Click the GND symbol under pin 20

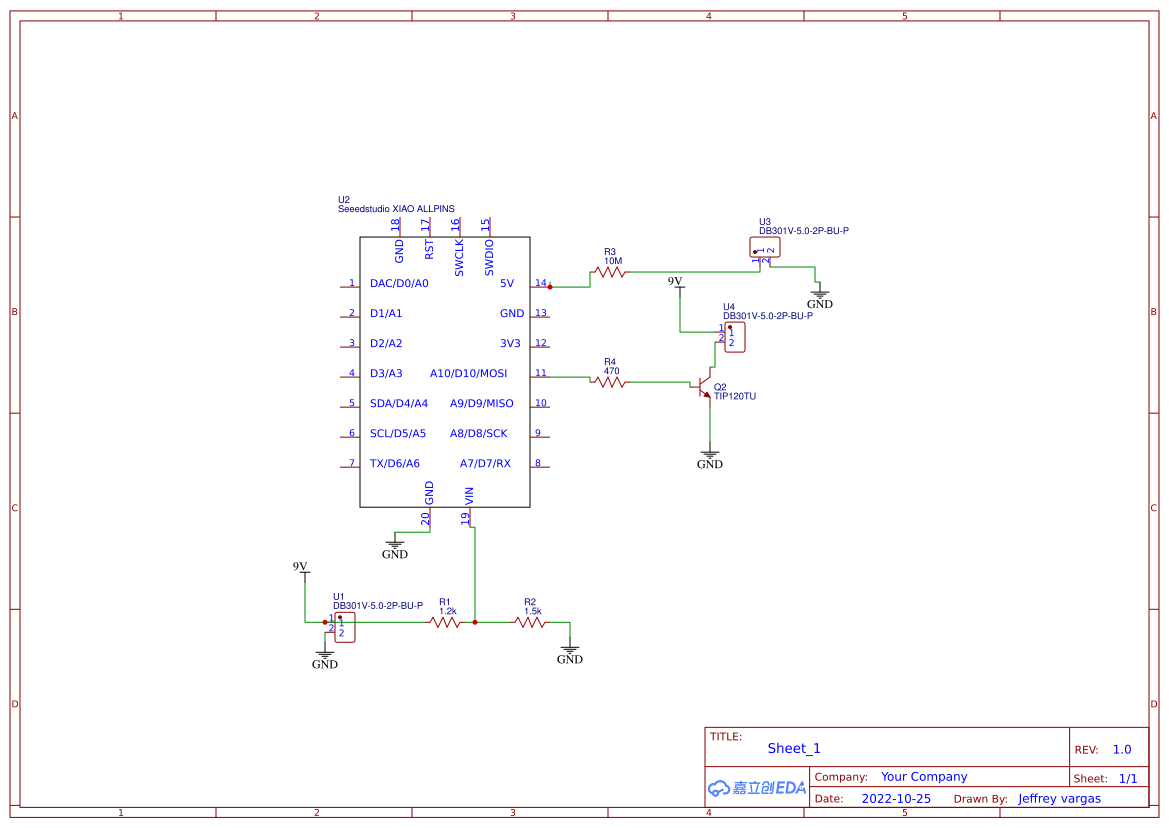(396, 544)
